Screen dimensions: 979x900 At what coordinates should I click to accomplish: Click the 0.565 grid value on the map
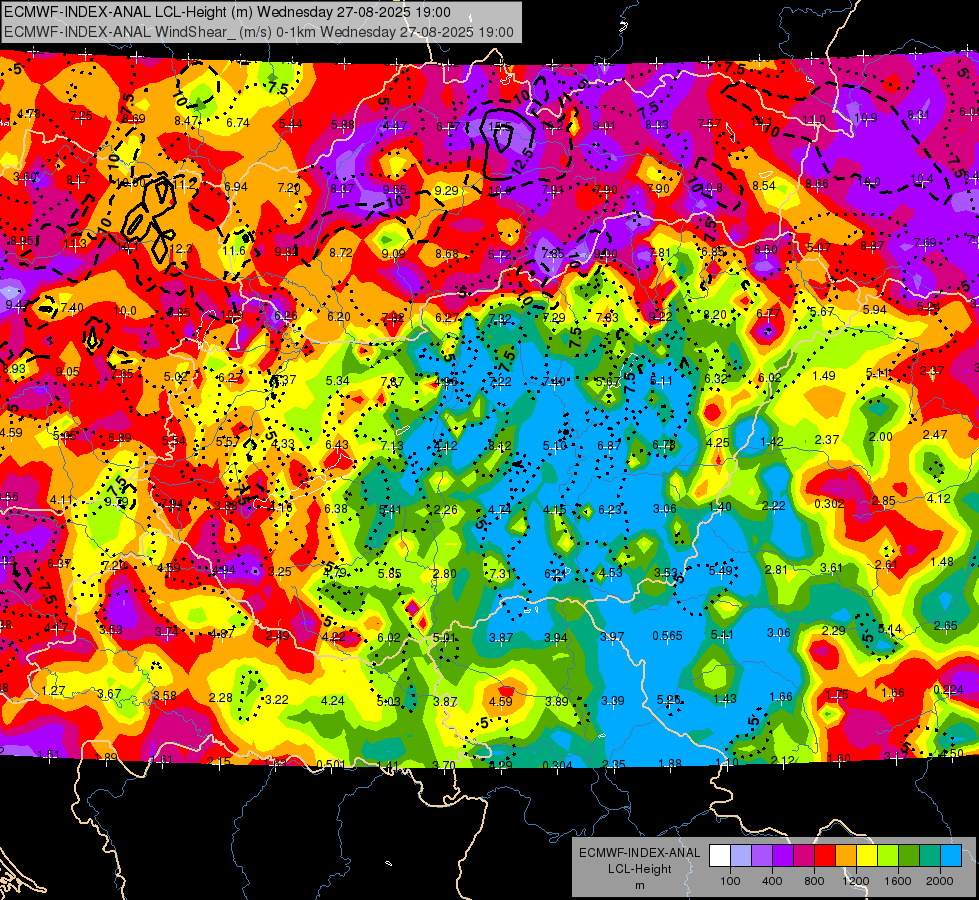667,635
